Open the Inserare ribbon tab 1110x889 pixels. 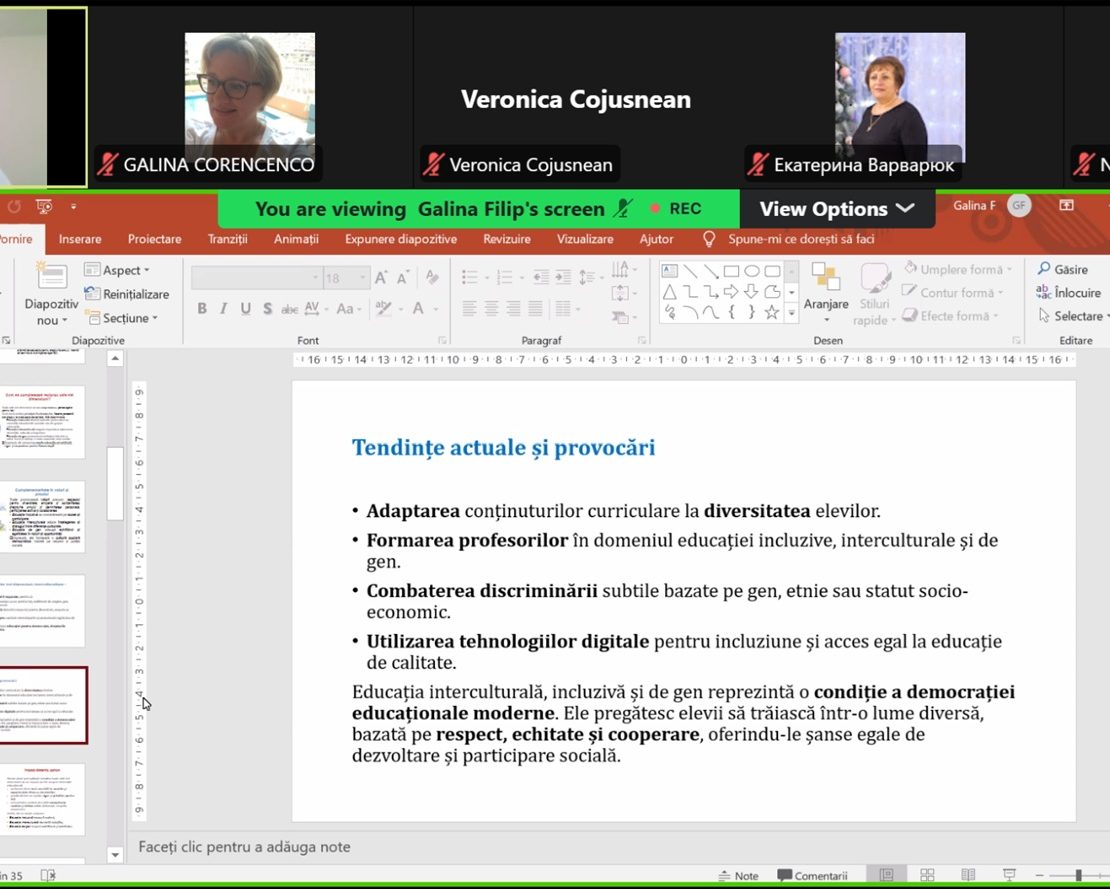click(80, 240)
